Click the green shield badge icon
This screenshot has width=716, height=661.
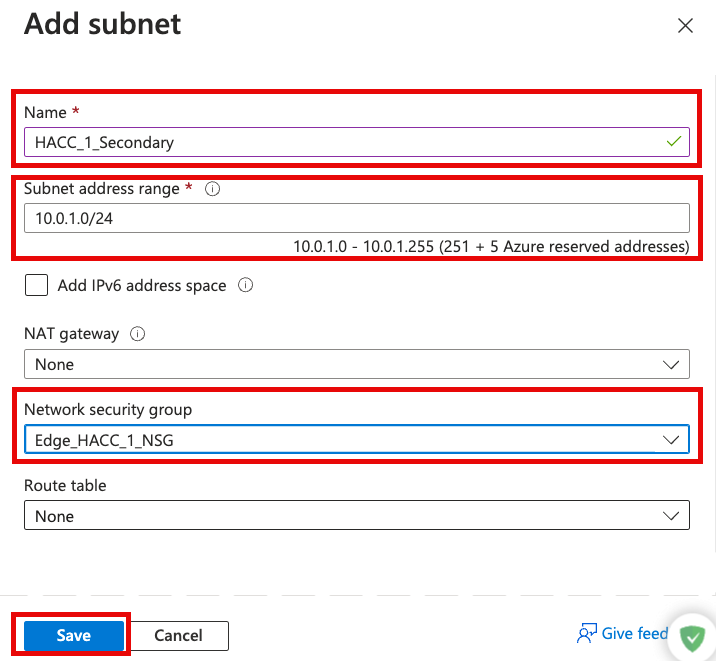[x=692, y=639]
